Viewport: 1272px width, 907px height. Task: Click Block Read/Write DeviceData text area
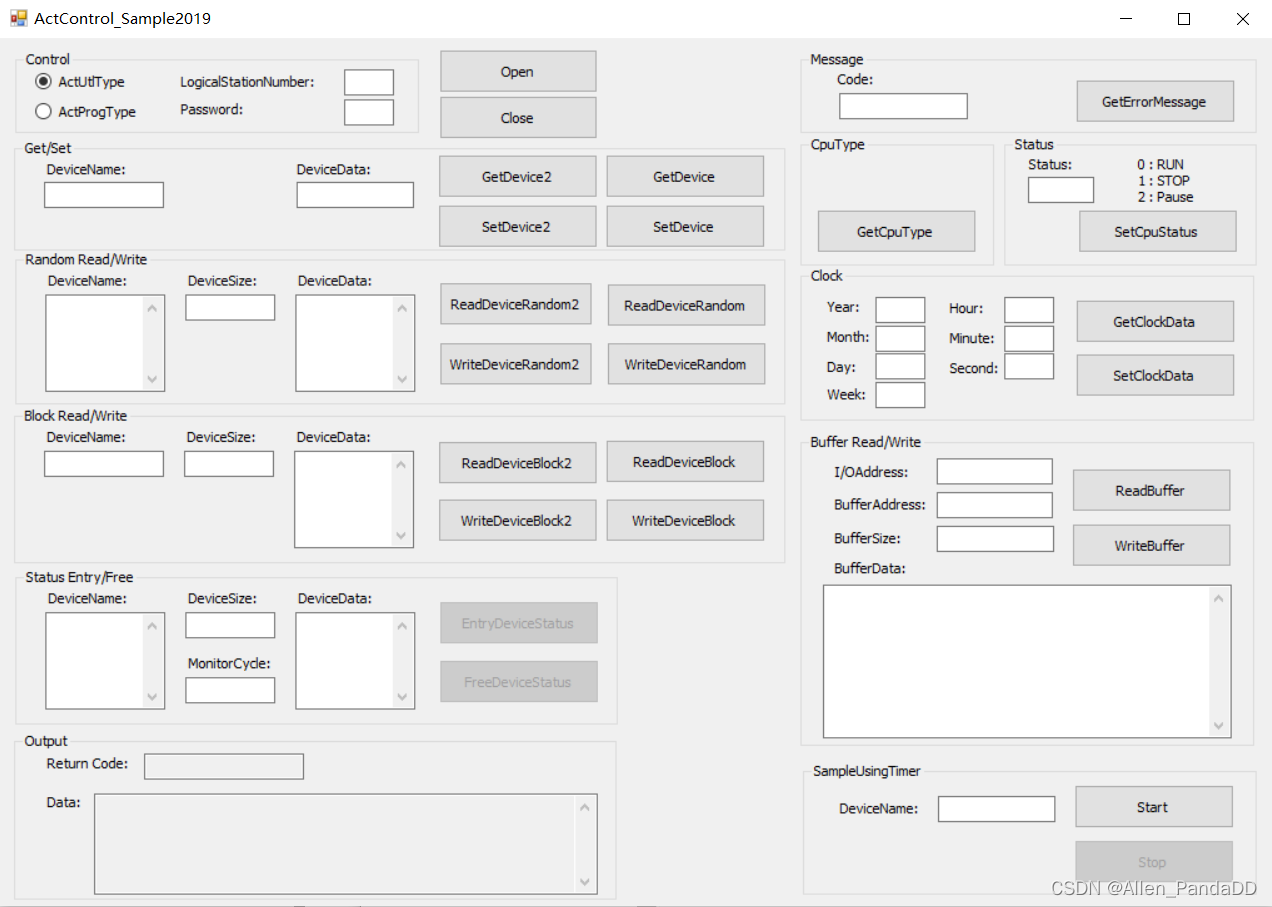click(354, 499)
